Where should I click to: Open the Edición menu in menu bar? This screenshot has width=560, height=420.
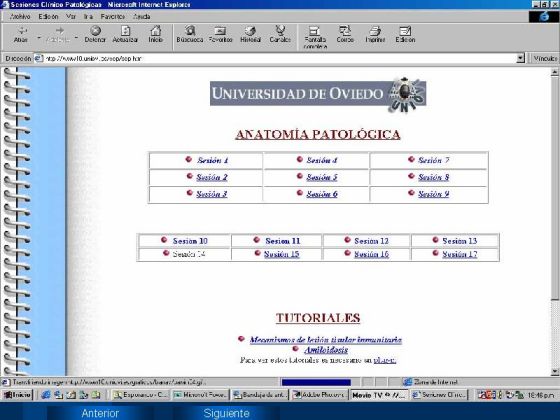tap(48, 16)
